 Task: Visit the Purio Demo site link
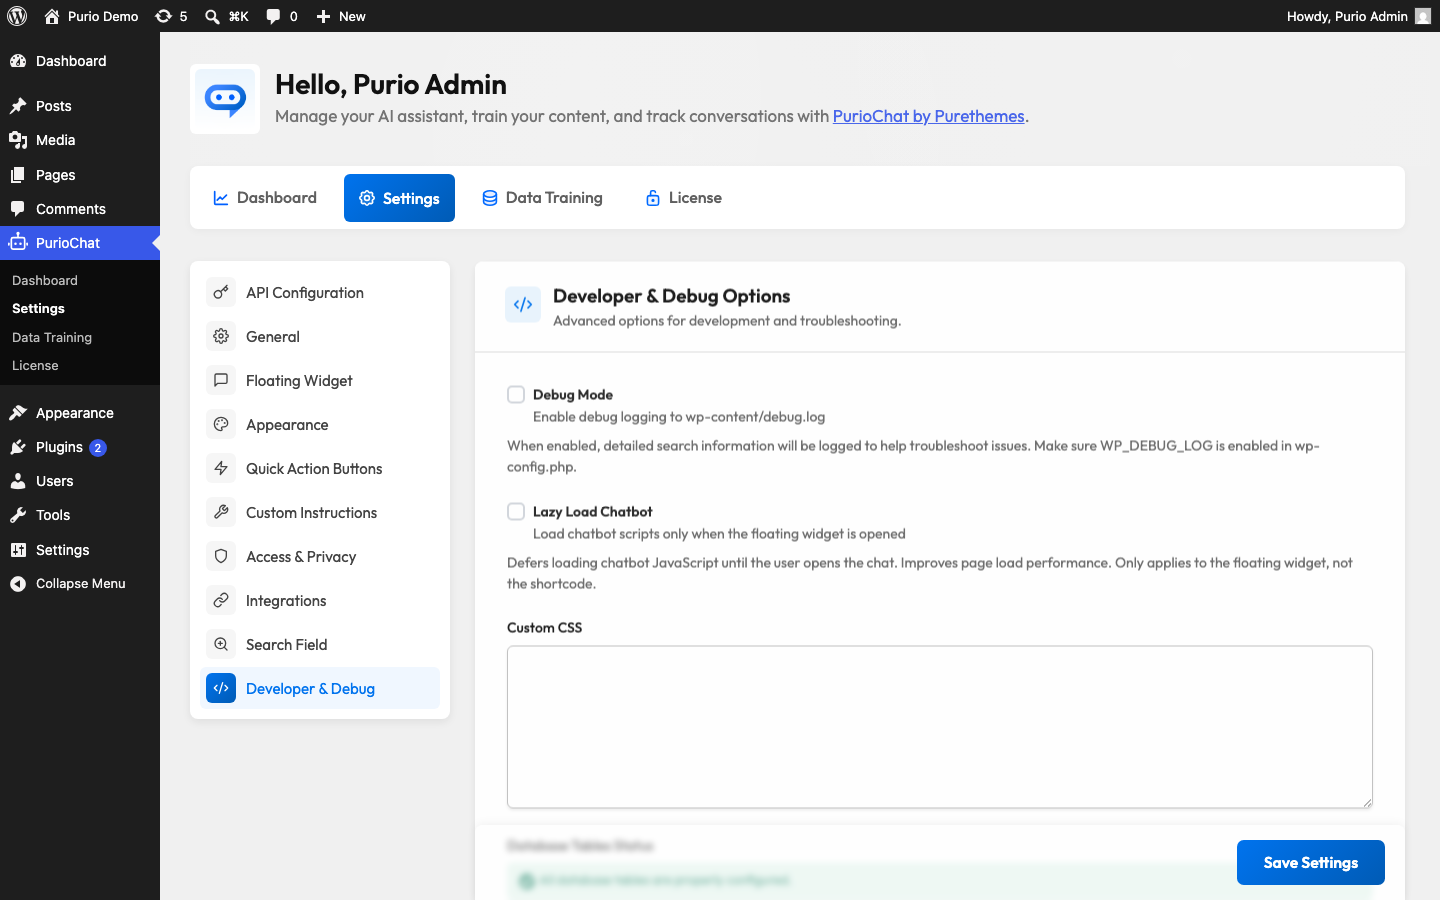(91, 16)
